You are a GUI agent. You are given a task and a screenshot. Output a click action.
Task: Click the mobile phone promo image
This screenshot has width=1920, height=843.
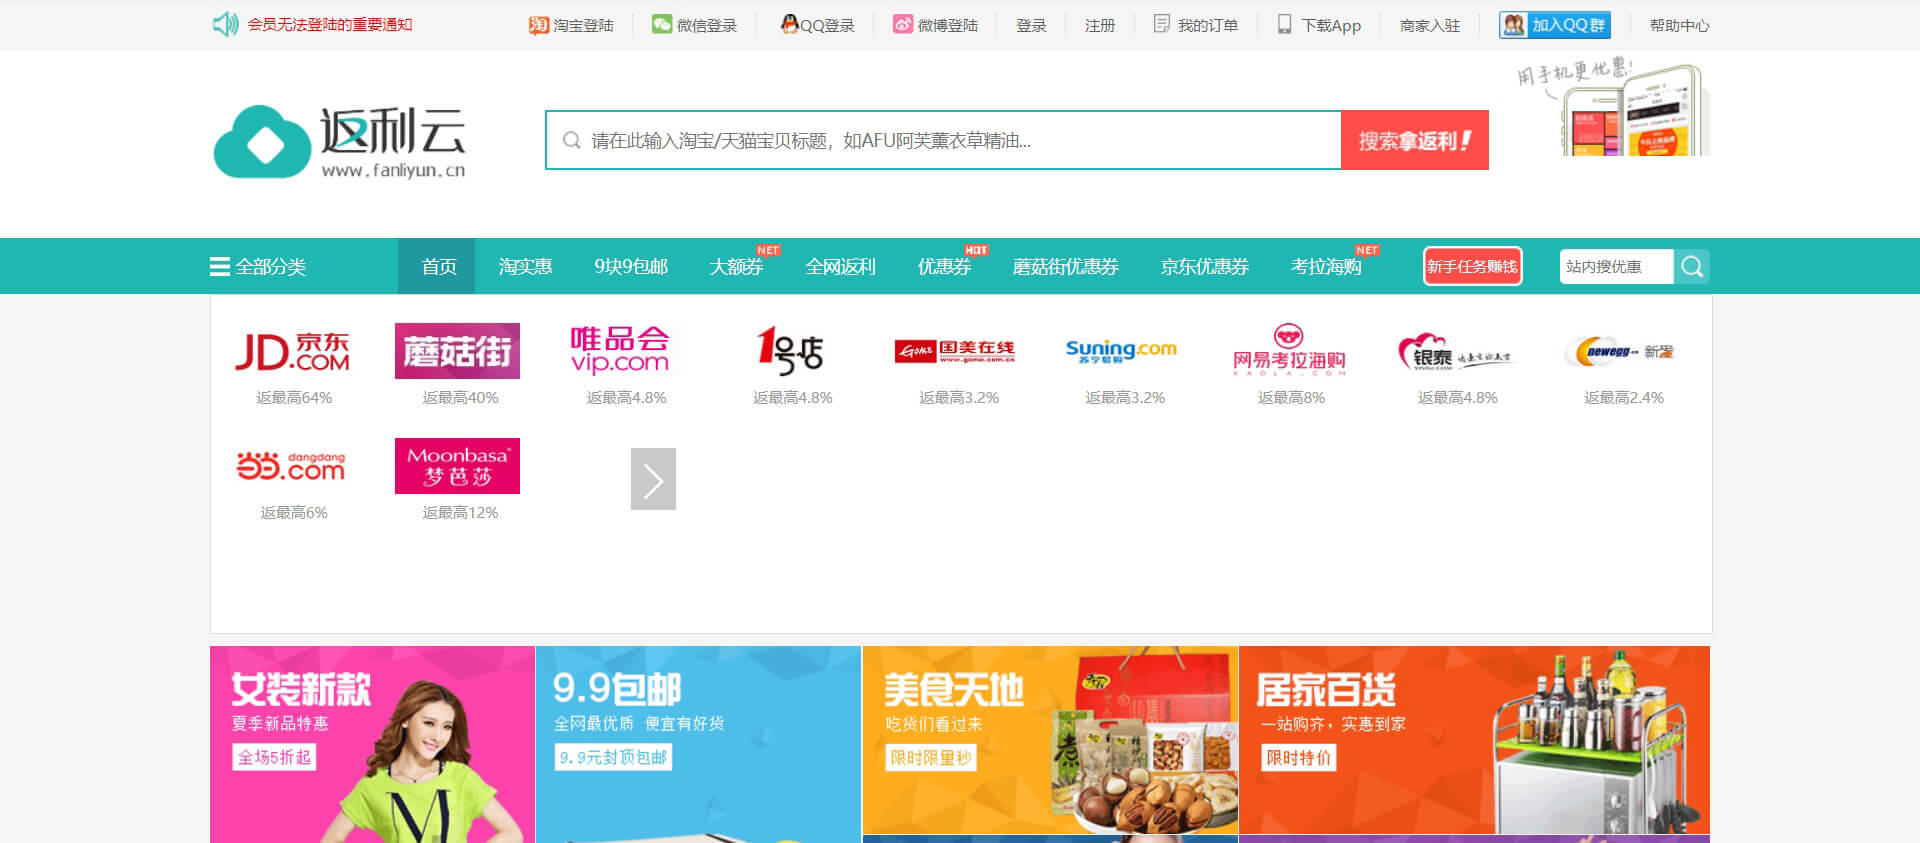point(1614,108)
